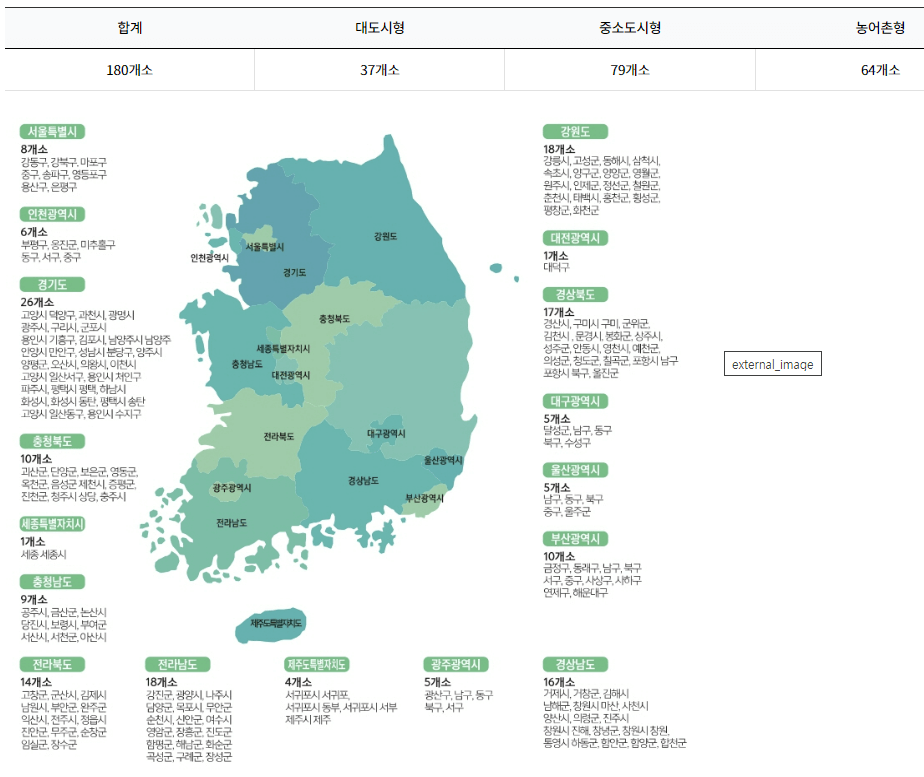Viewport: 924px width, 777px height.
Task: Click the 64개소 count cell
Action: 871,70
